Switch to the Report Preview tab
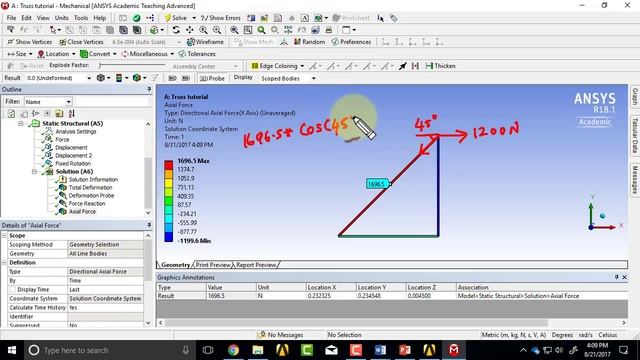The width and height of the screenshot is (640, 360). coord(256,265)
